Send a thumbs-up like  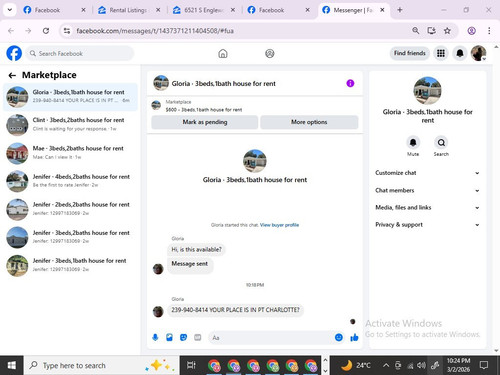click(354, 338)
